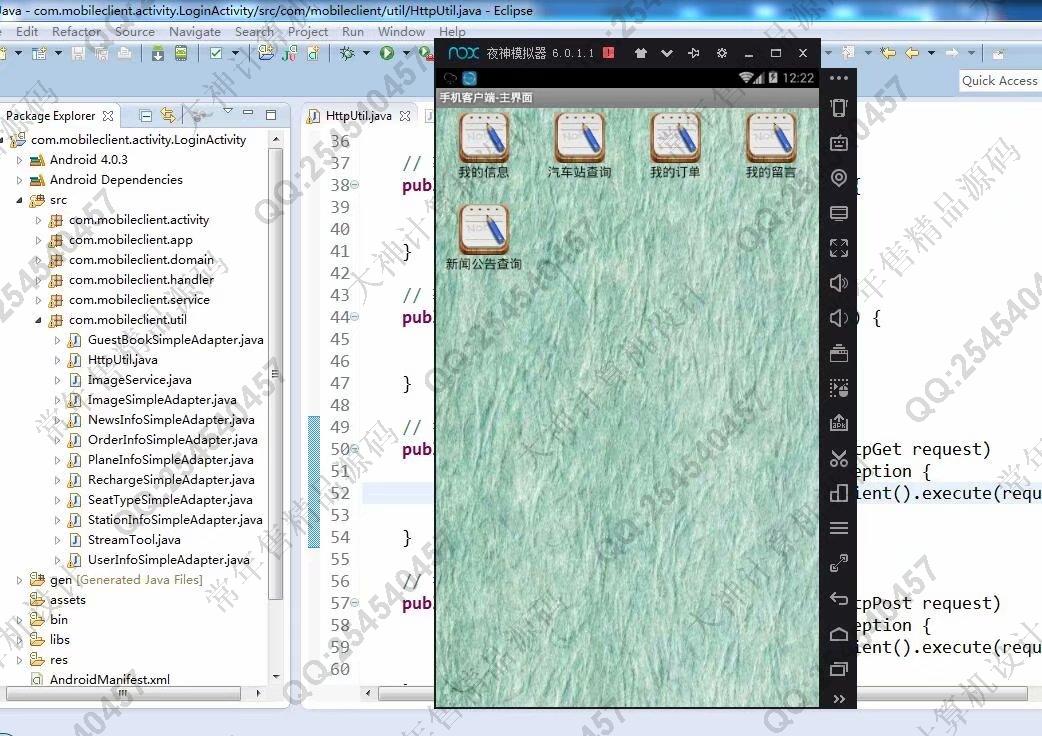The image size is (1042, 736).
Task: Click the Eclipse Run green play button
Action: (387, 53)
